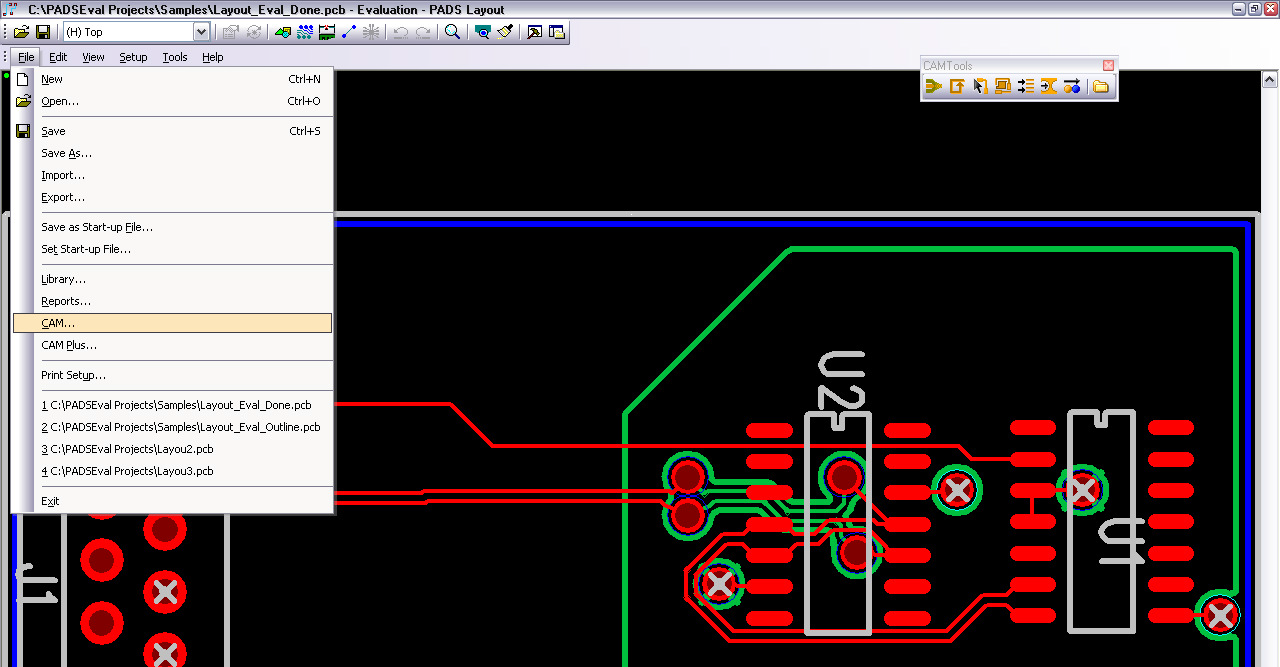Click the CAMTools folder icon
1280x667 pixels.
tap(1101, 87)
